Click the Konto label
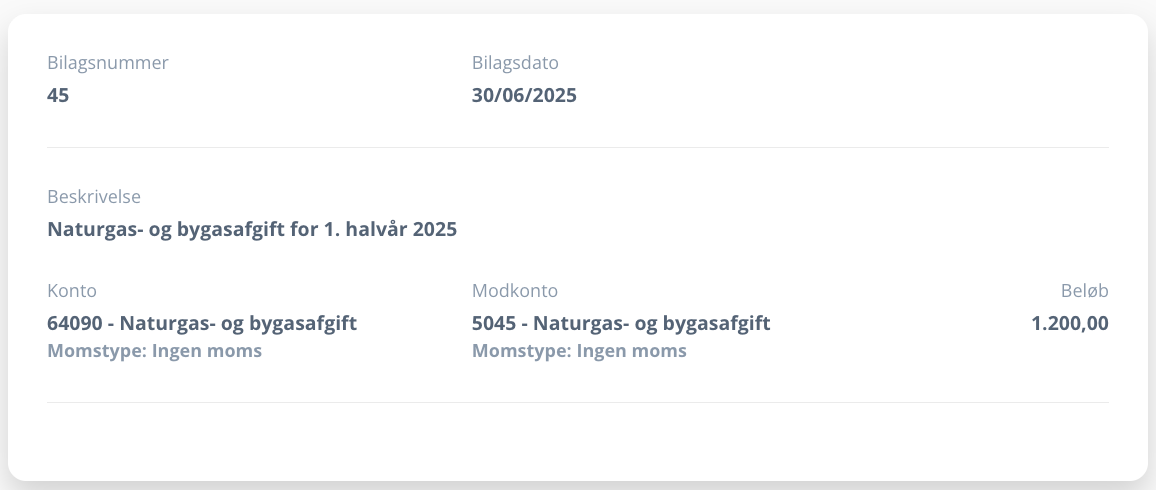This screenshot has height=490, width=1156. pyautogui.click(x=72, y=291)
